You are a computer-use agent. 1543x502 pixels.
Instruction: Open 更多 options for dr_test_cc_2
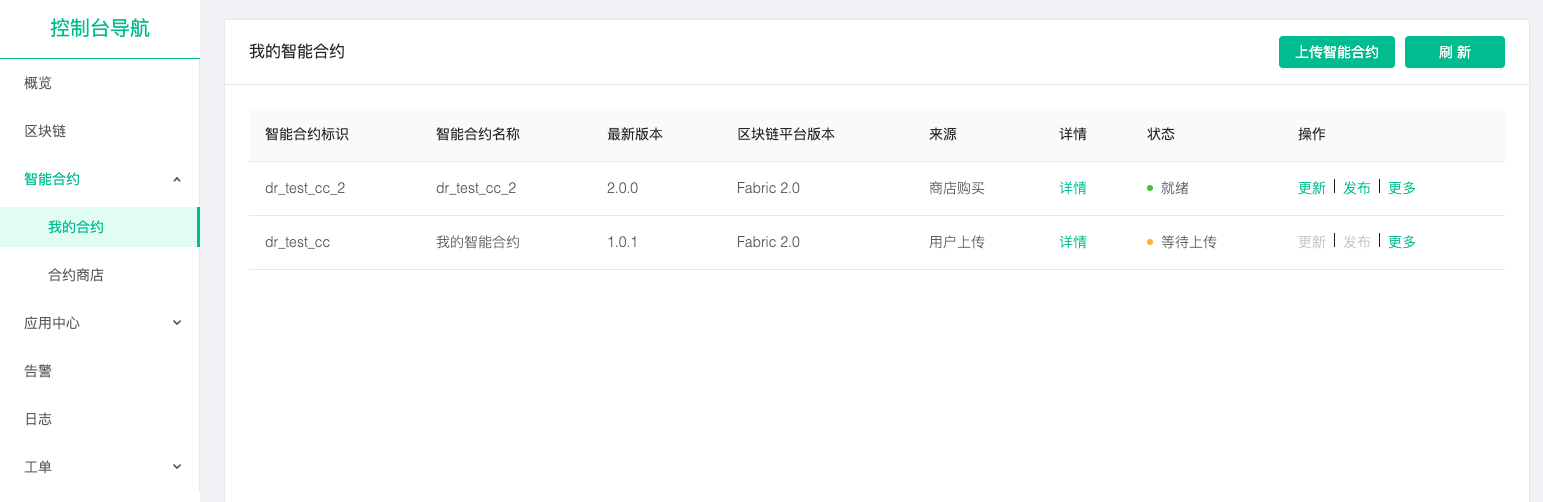[1402, 188]
